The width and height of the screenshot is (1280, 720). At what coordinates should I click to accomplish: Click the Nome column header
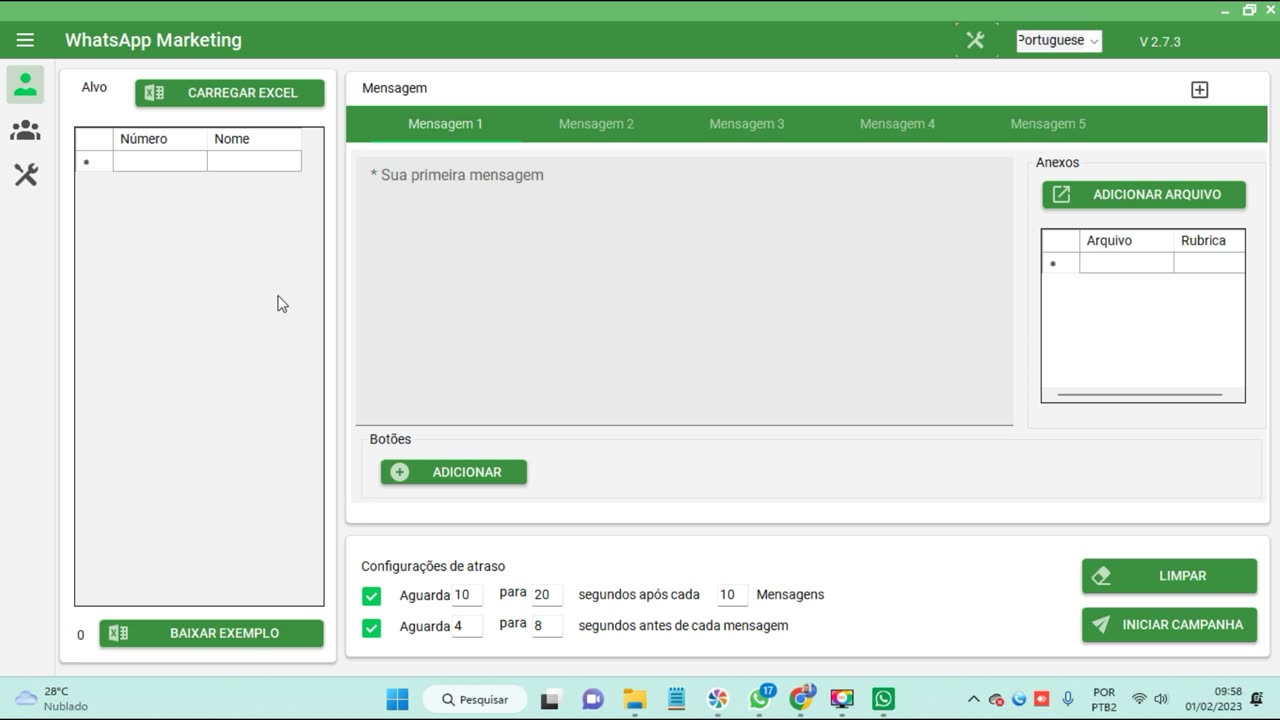pyautogui.click(x=254, y=139)
